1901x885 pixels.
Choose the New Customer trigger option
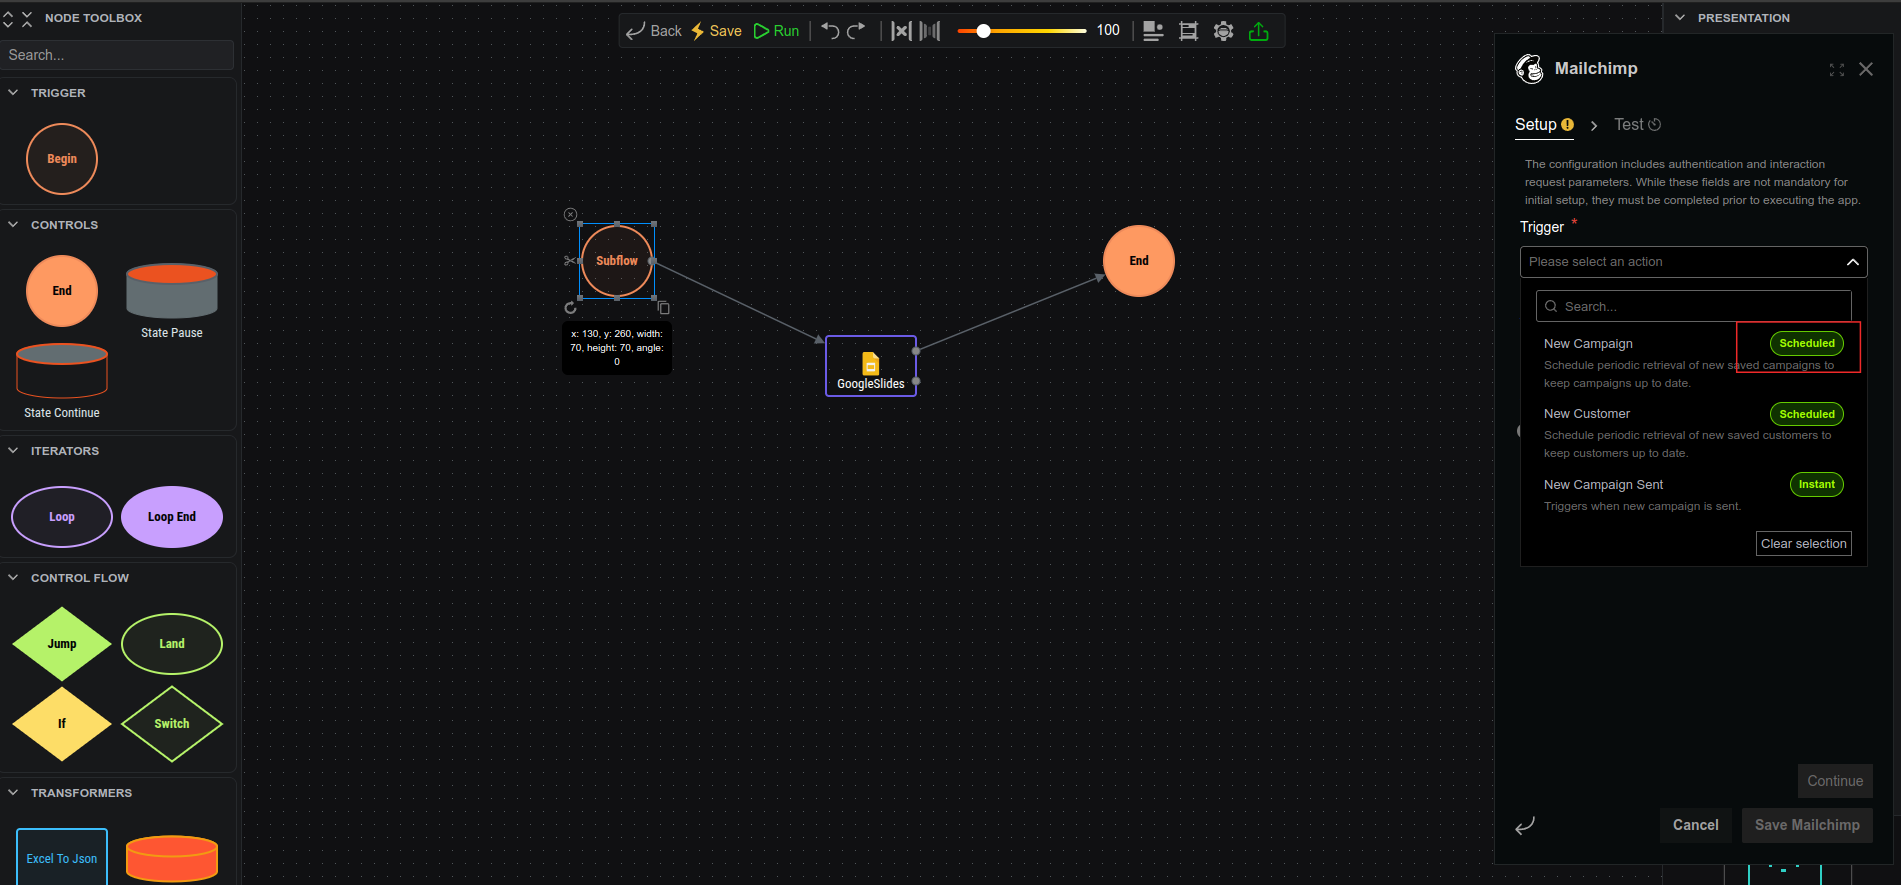coord(1692,432)
